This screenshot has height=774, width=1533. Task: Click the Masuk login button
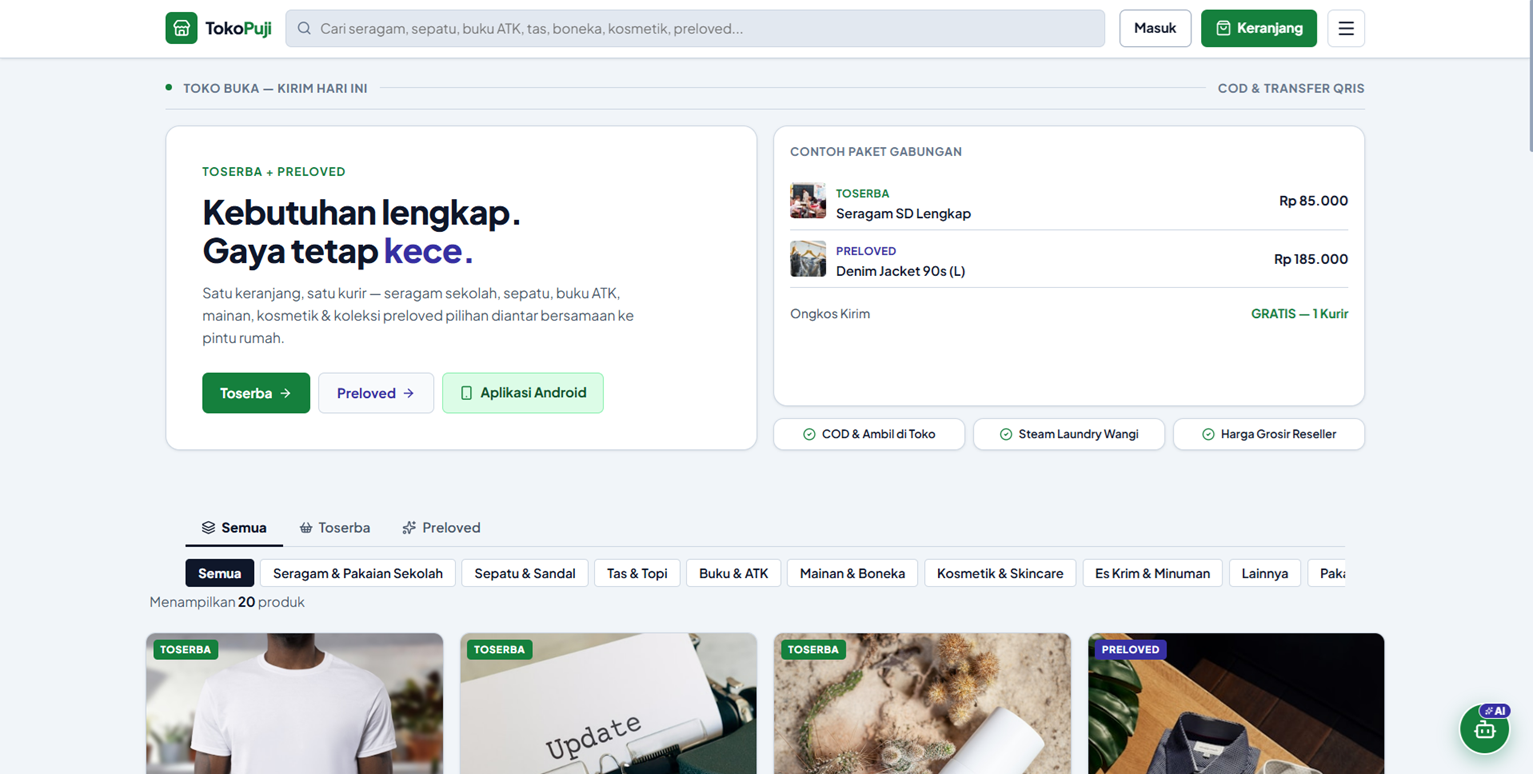[1155, 28]
